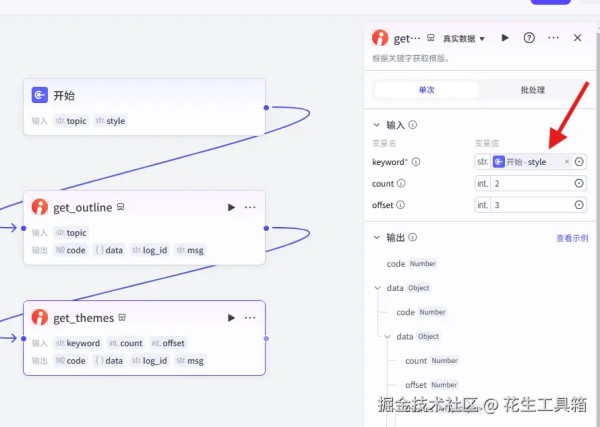The height and width of the screenshot is (427, 600).
Task: Click the output port of get_themes node
Action: (x=266, y=339)
